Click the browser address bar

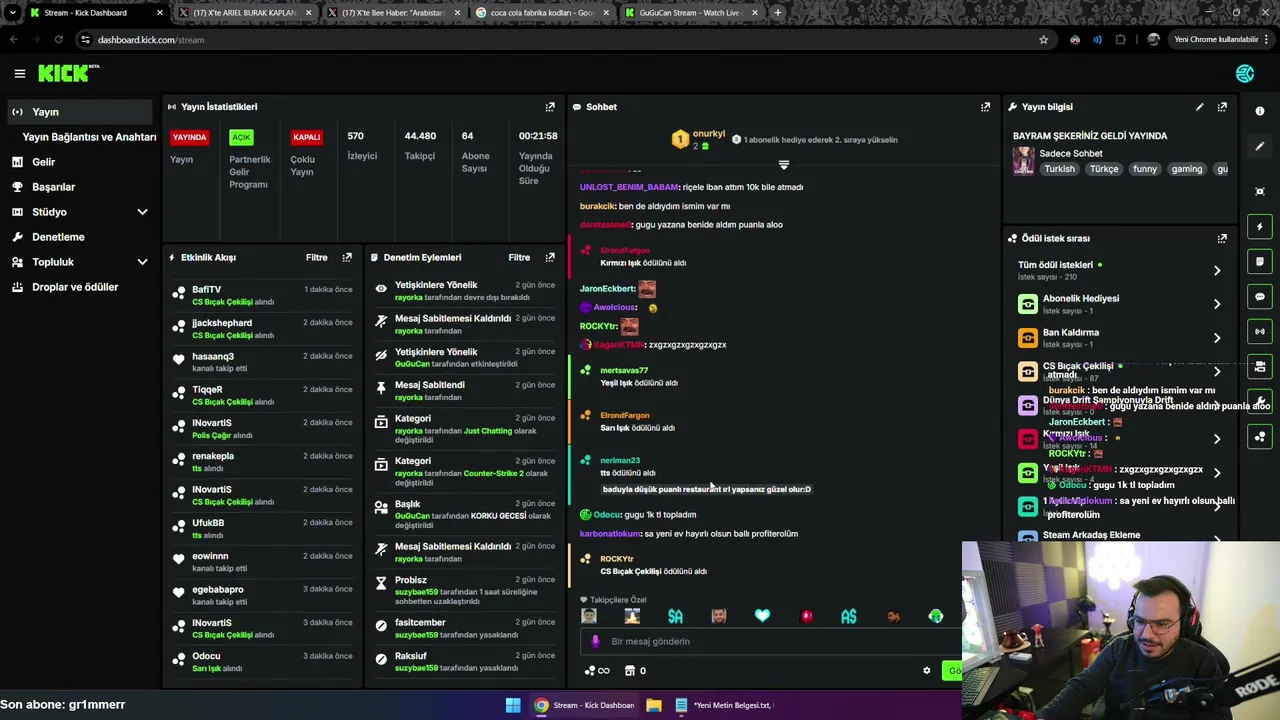(560, 40)
